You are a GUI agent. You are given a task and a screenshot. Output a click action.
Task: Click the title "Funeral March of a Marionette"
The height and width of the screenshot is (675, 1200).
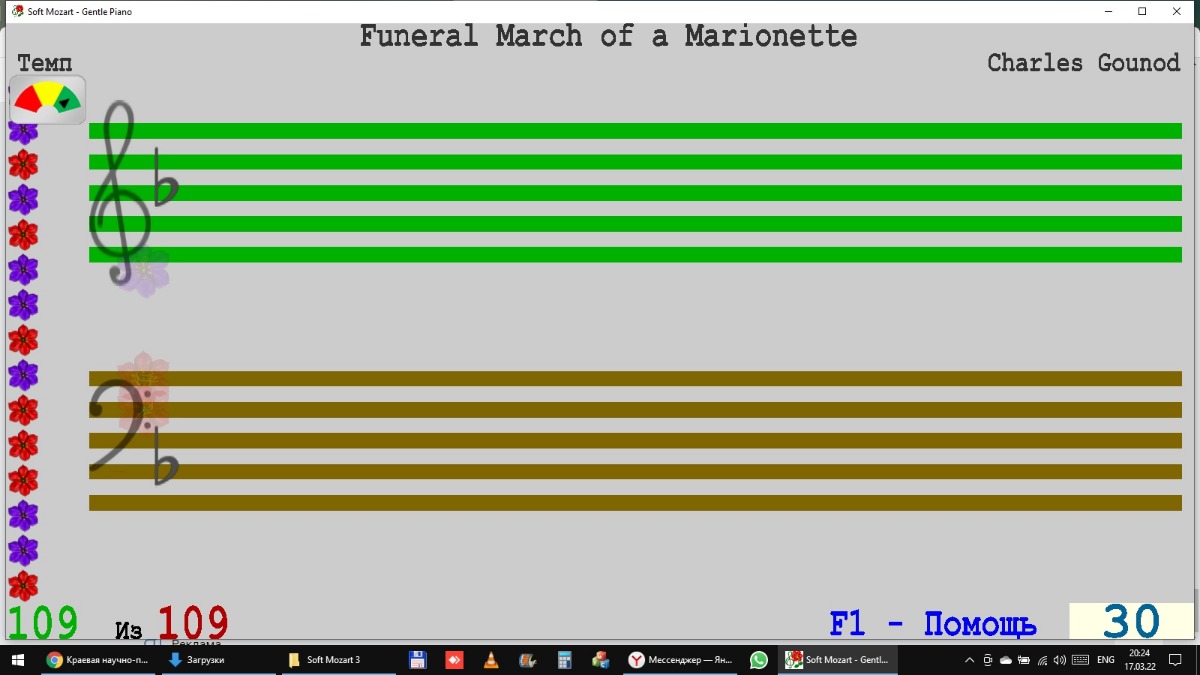pos(608,37)
